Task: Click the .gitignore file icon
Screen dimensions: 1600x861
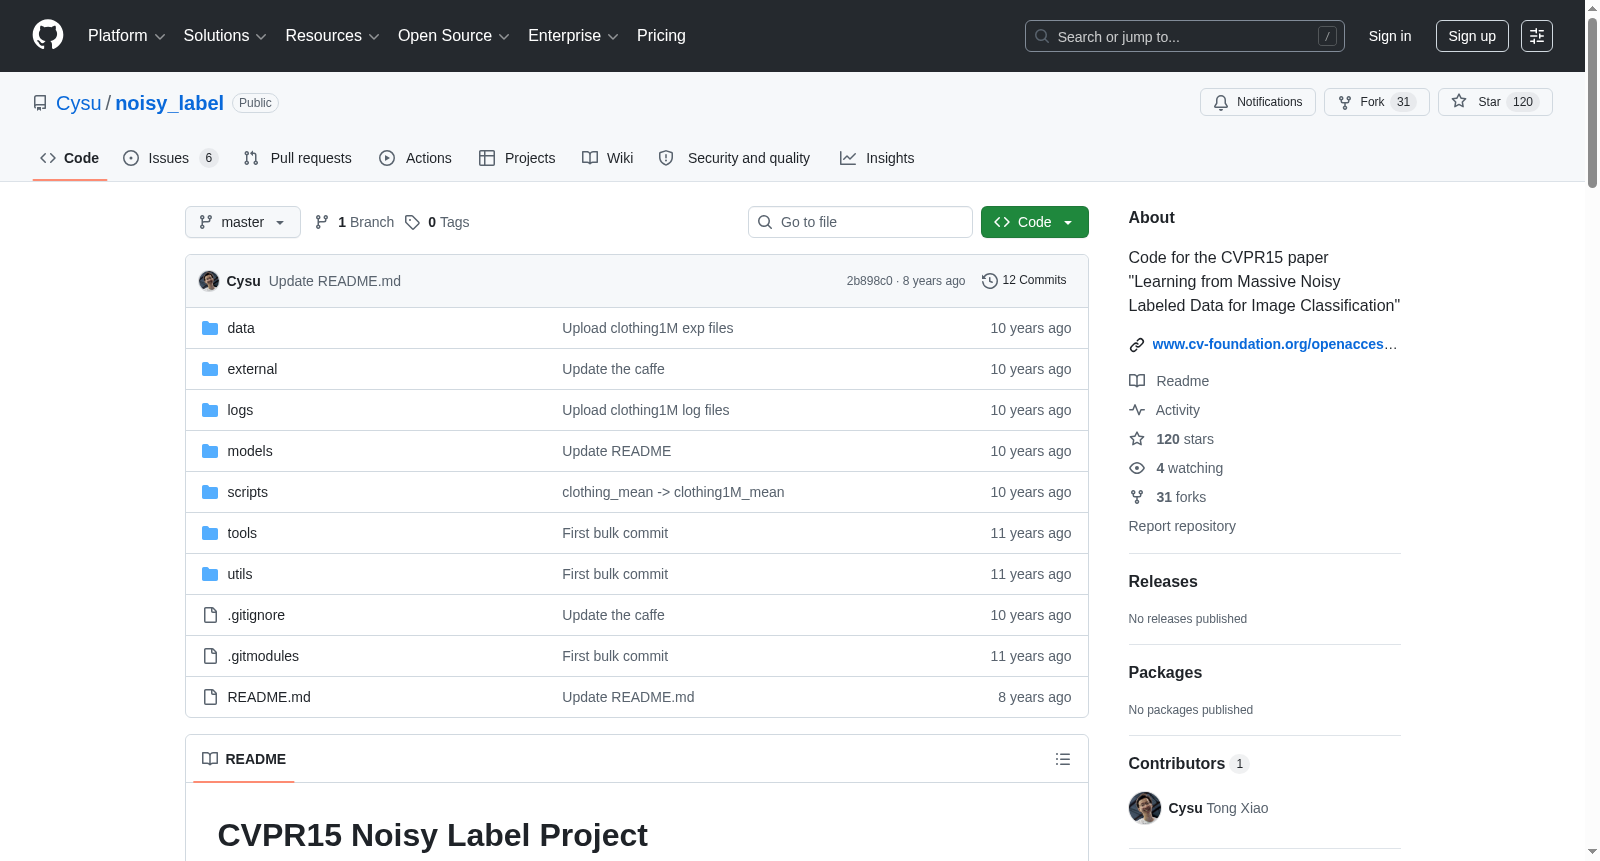Action: point(210,615)
